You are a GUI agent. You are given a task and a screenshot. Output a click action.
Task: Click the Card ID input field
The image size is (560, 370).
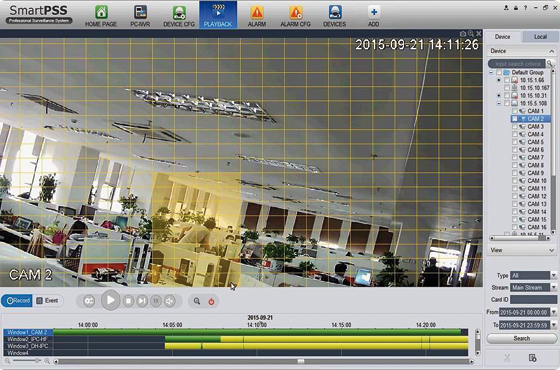point(533,300)
